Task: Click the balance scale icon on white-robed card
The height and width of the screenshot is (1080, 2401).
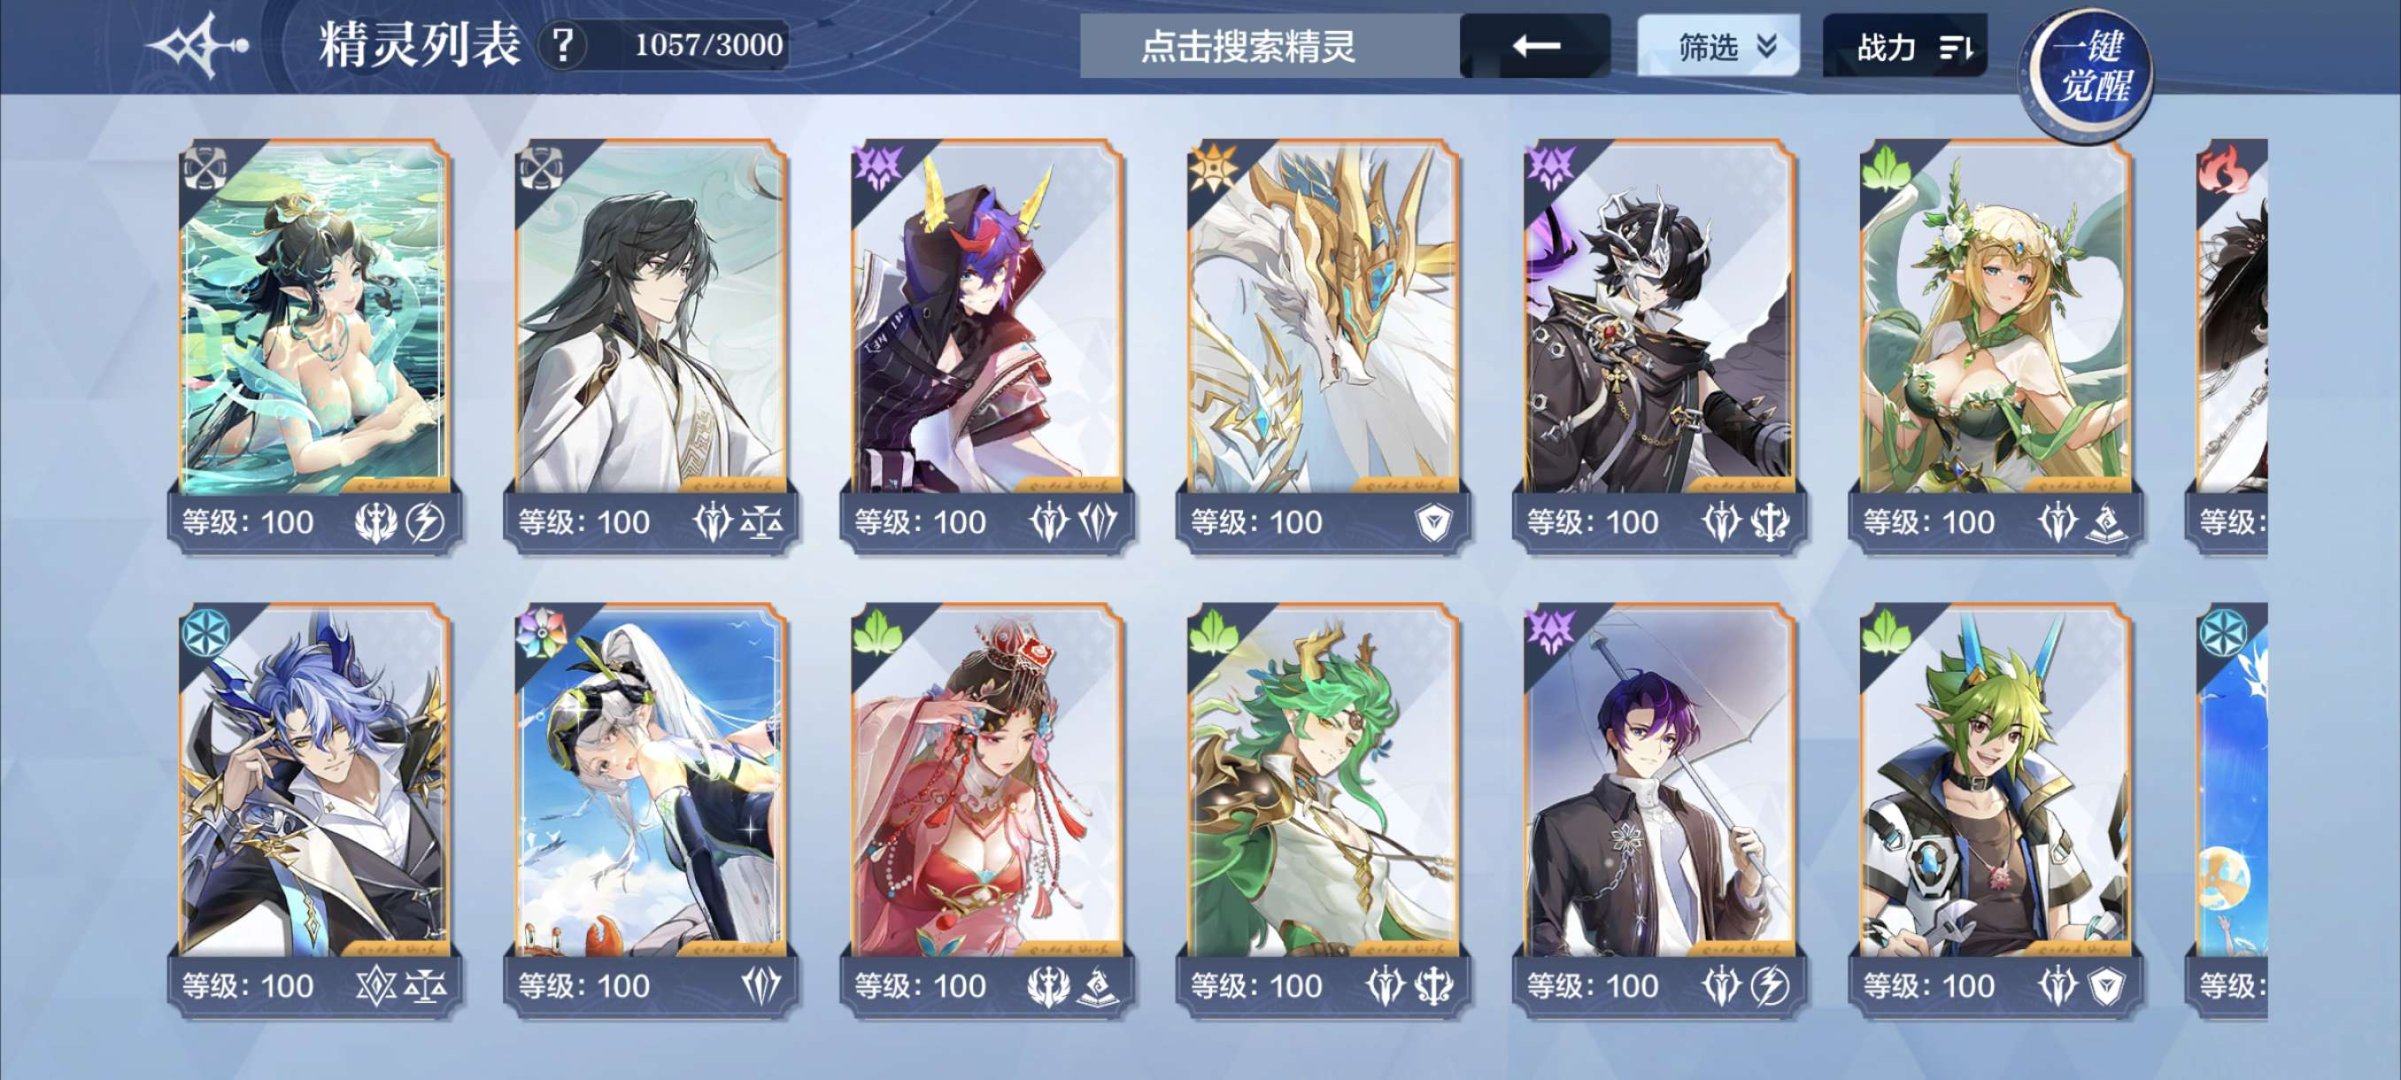Action: pyautogui.click(x=762, y=522)
